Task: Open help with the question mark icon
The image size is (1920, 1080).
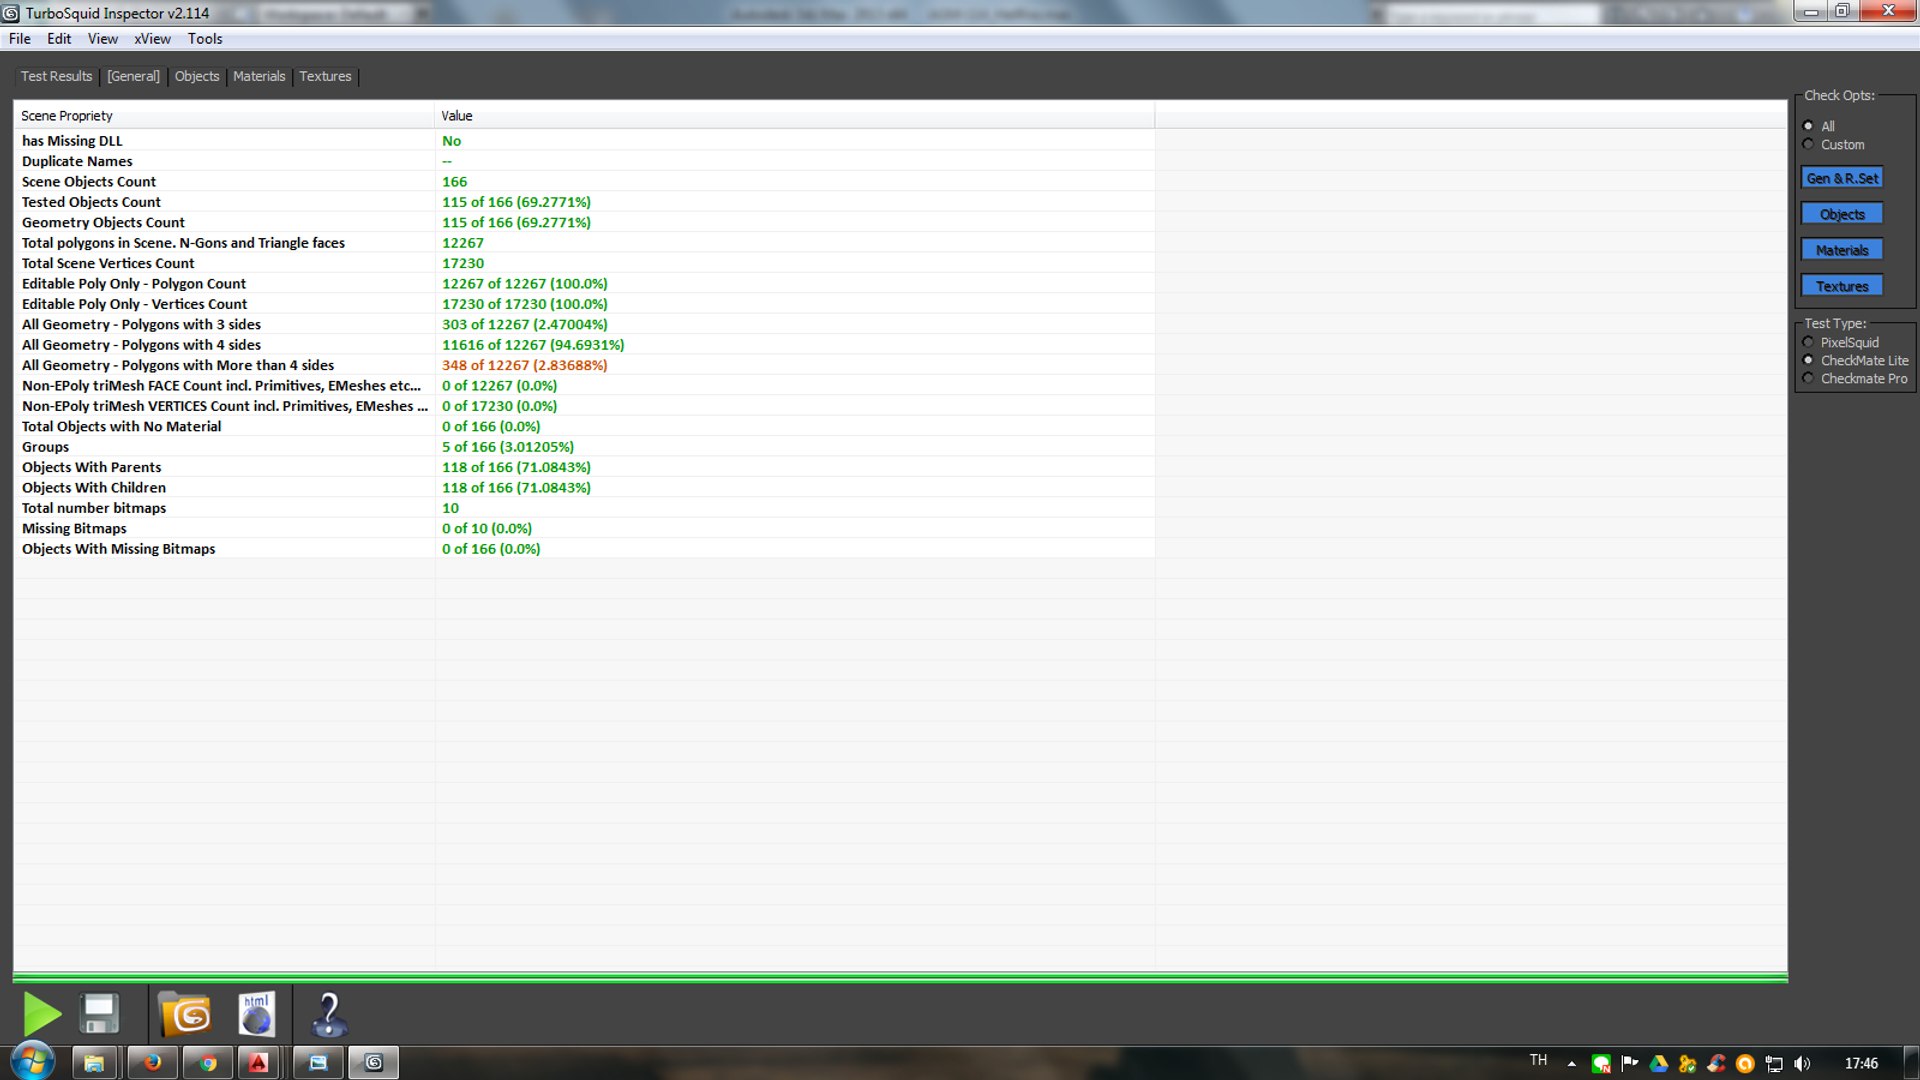Action: click(328, 1014)
